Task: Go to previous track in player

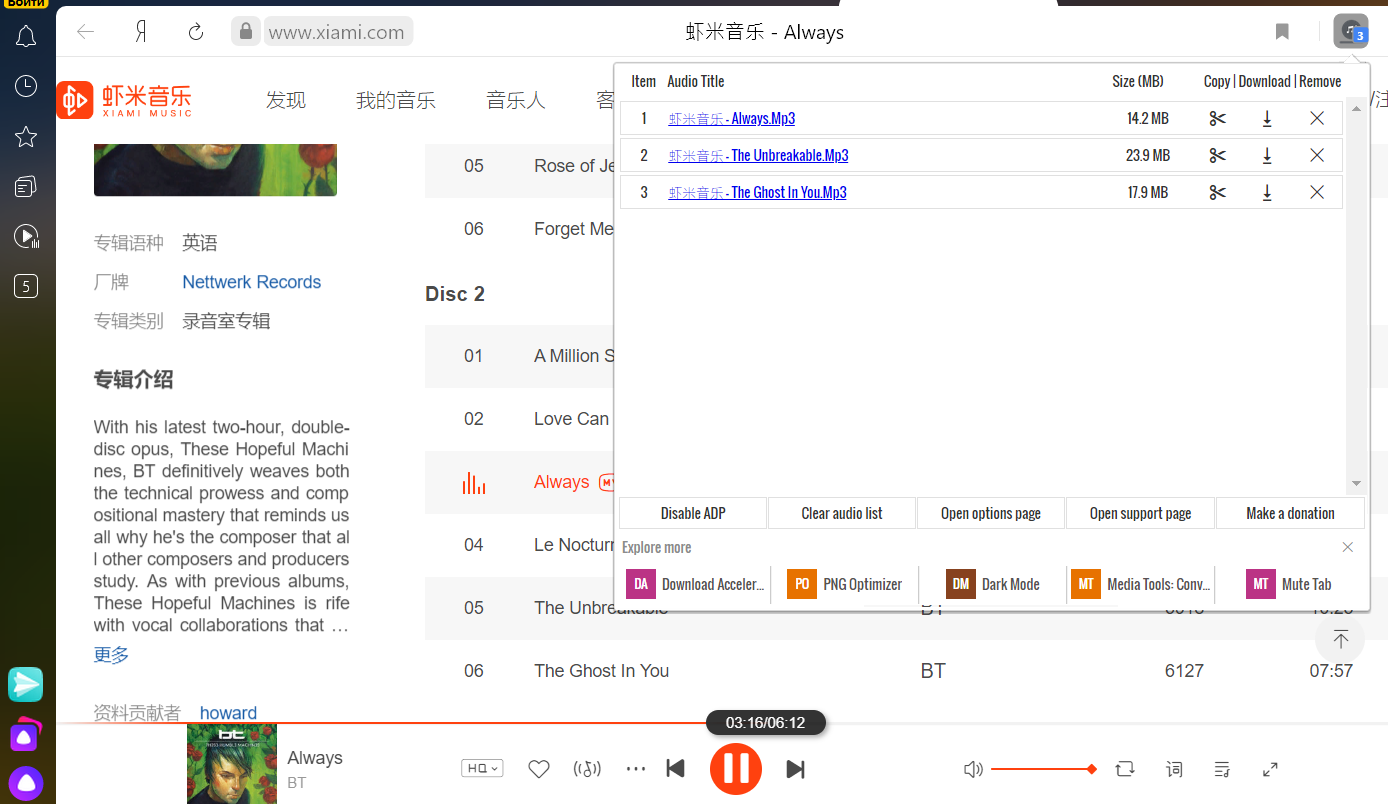Action: (x=676, y=768)
